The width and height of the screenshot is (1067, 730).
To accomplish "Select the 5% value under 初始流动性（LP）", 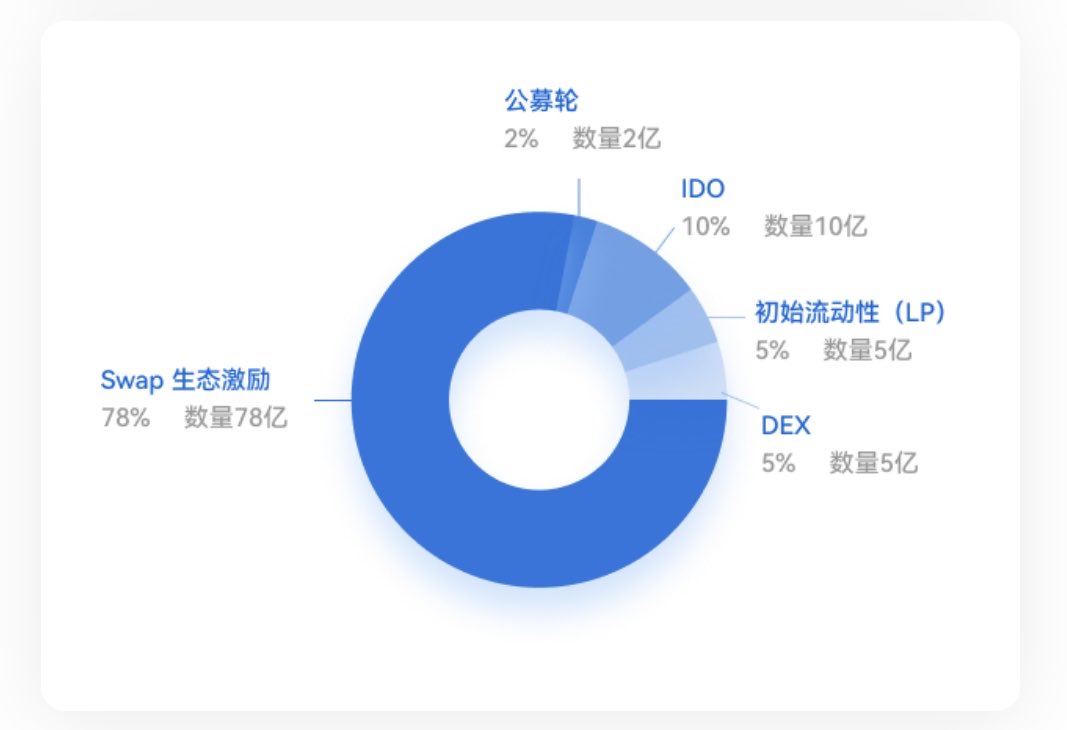I will pyautogui.click(x=772, y=350).
